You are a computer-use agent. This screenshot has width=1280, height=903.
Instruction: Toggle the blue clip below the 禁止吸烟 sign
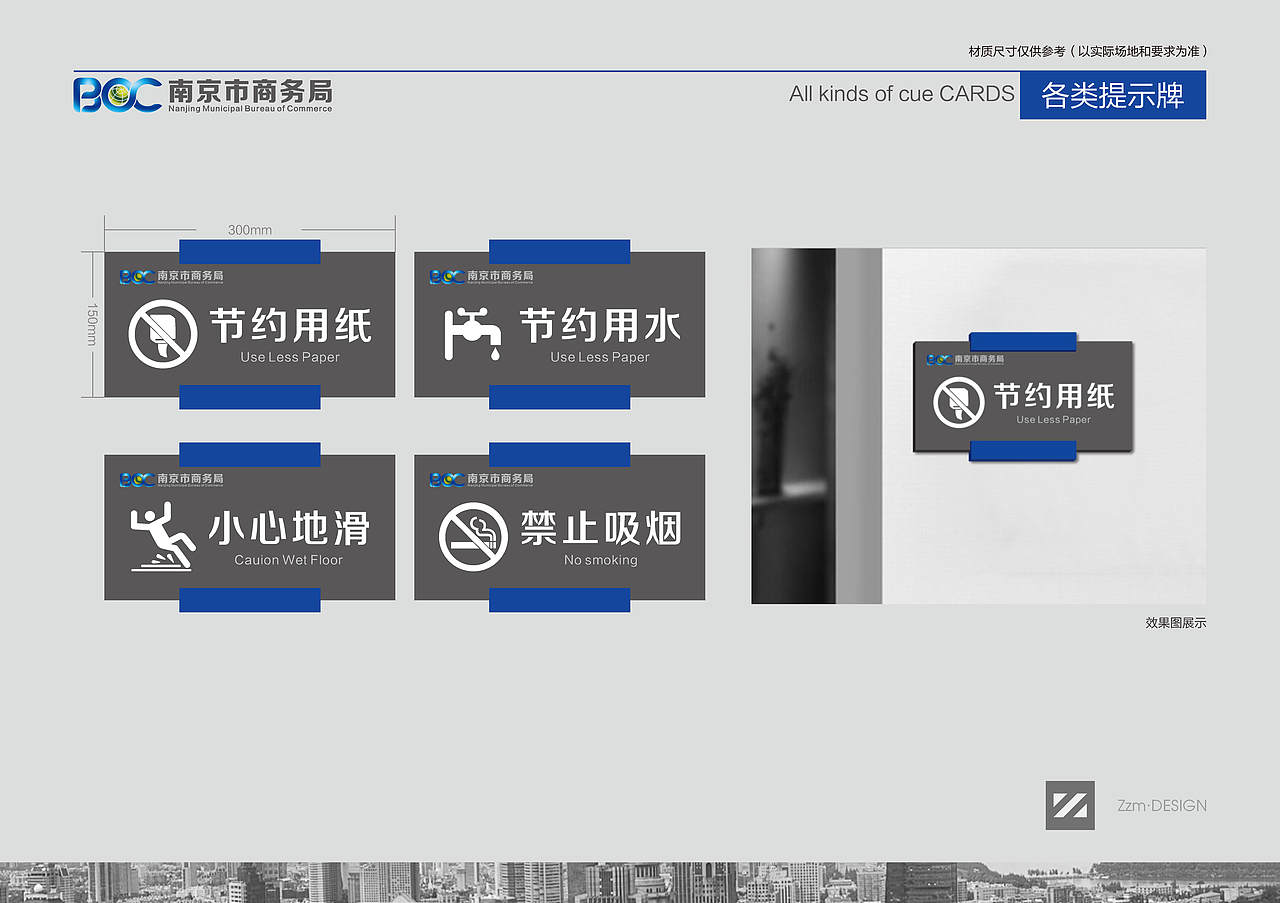(x=560, y=602)
